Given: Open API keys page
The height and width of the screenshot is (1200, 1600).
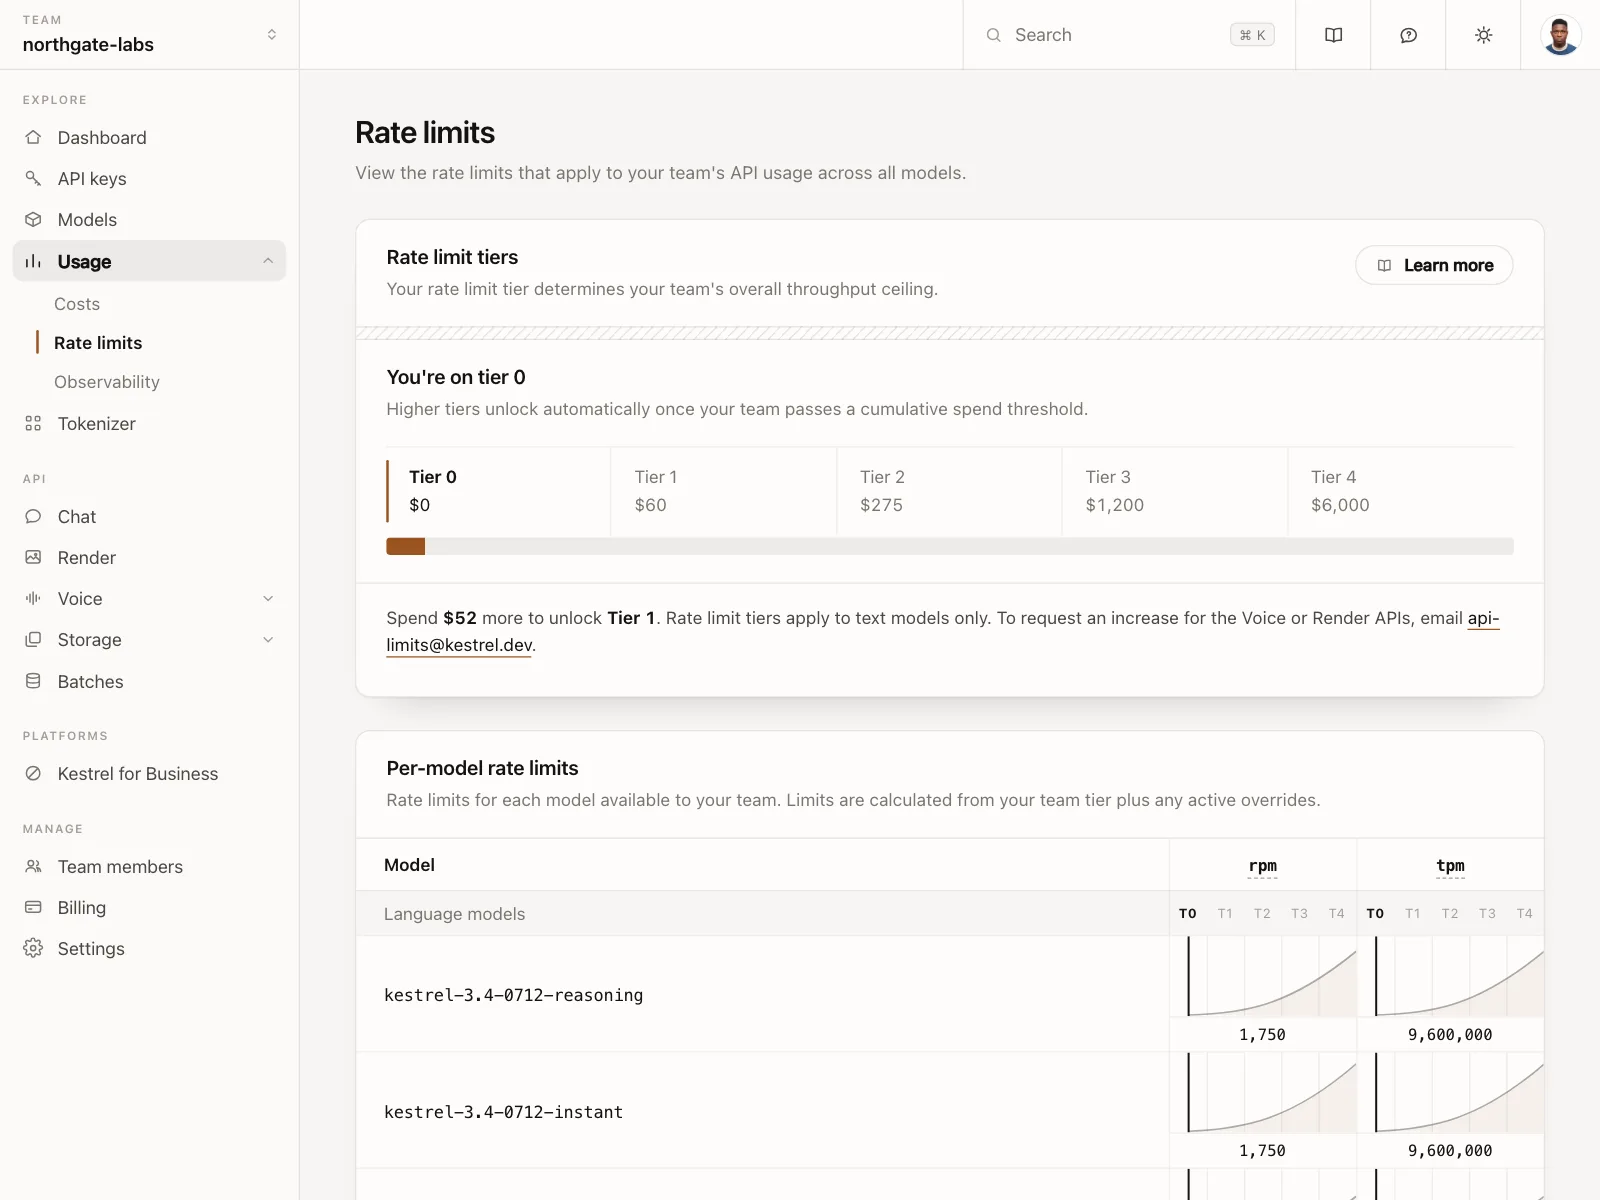Looking at the screenshot, I should click(149, 178).
